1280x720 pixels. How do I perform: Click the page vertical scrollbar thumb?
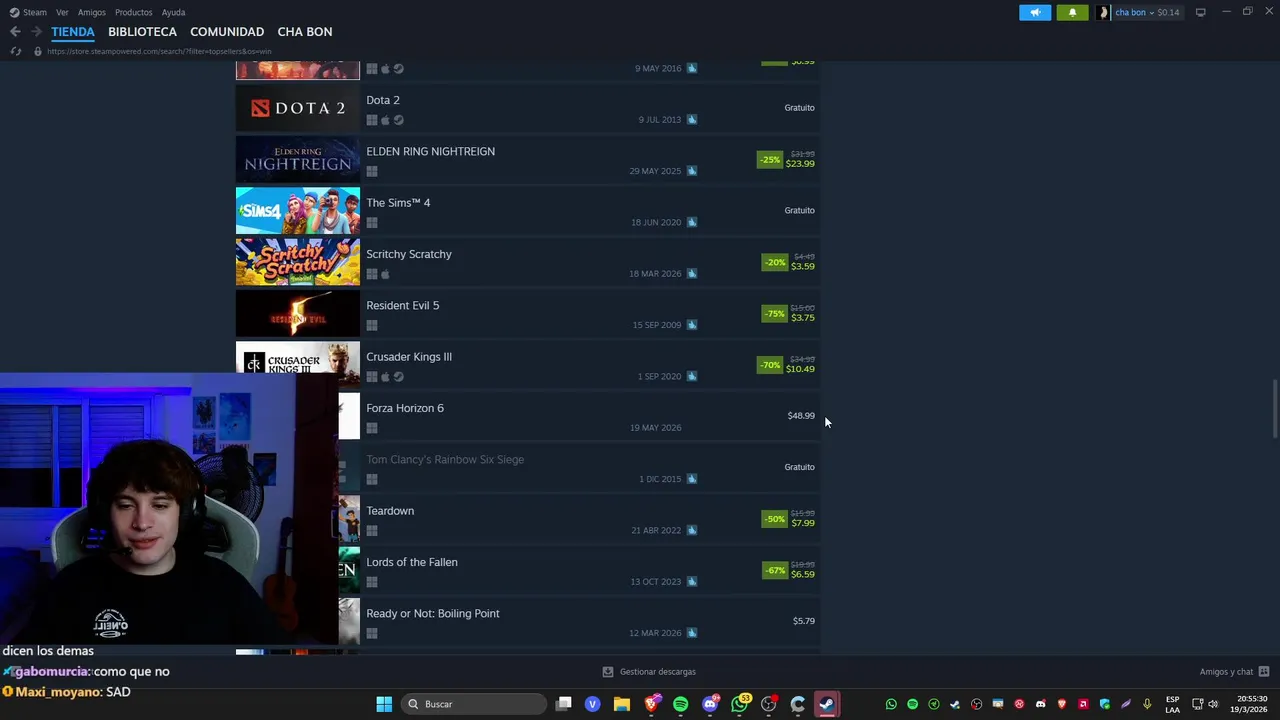pyautogui.click(x=1274, y=408)
